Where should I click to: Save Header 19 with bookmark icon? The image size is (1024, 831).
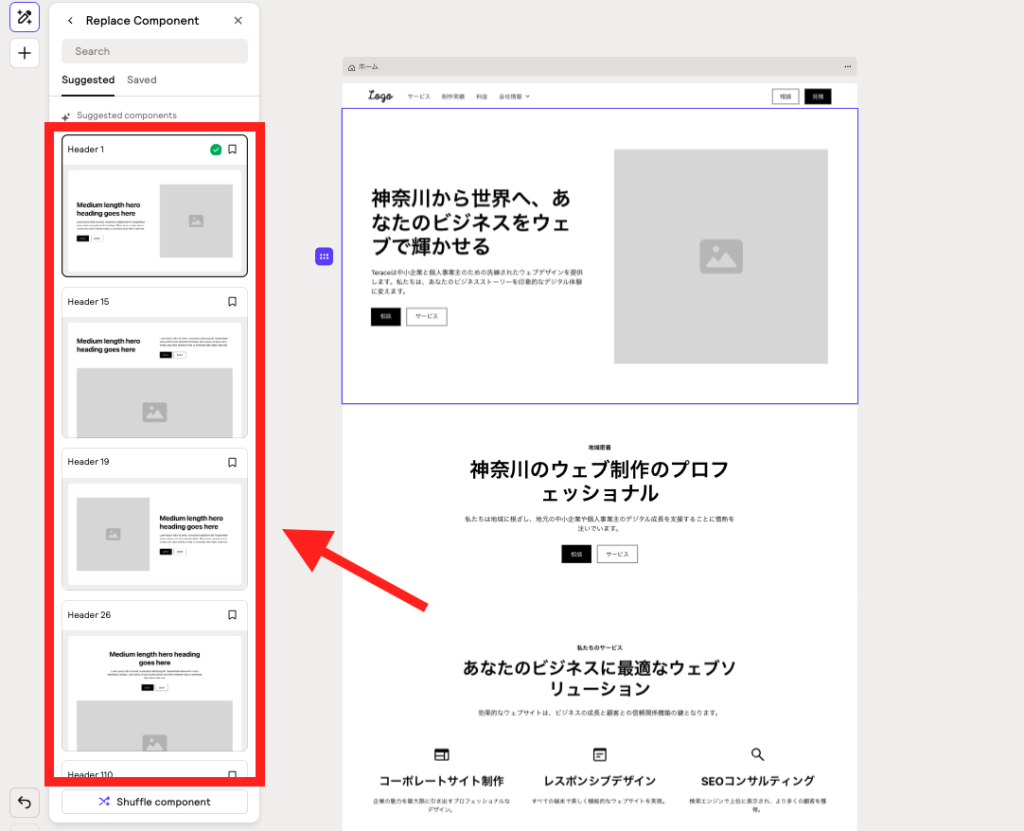tap(232, 463)
